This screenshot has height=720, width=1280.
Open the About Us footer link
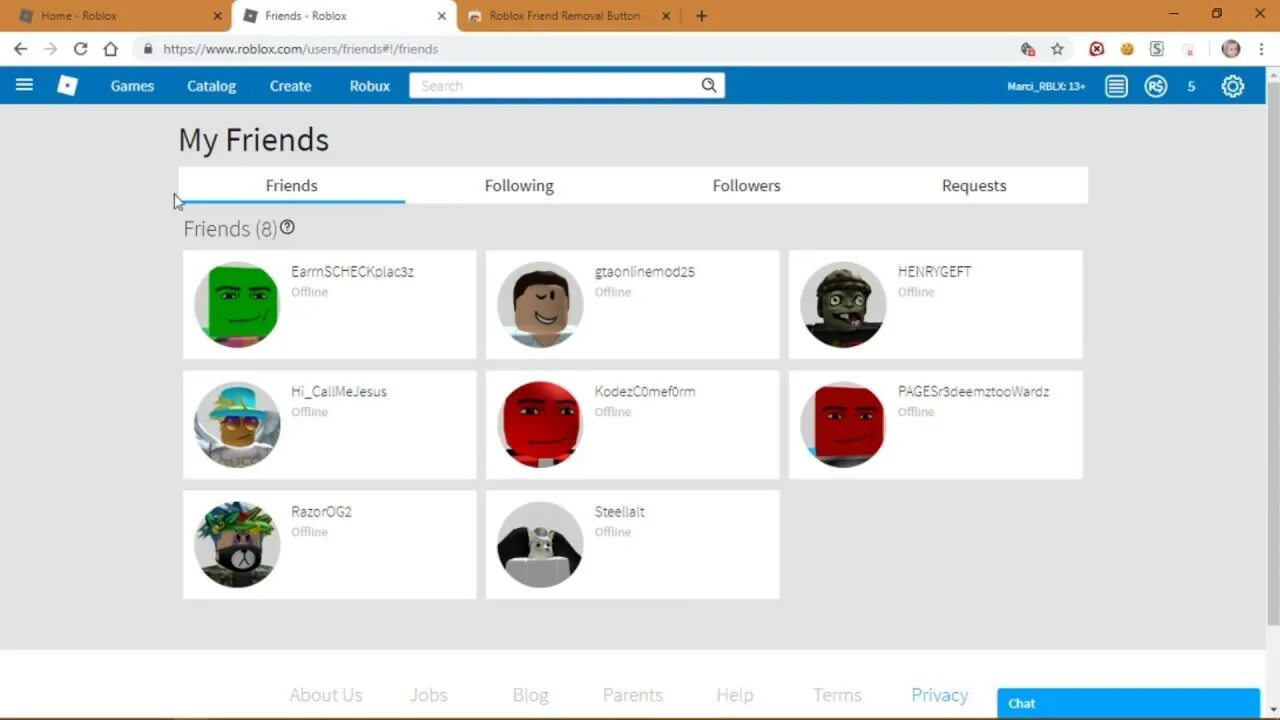(x=326, y=695)
